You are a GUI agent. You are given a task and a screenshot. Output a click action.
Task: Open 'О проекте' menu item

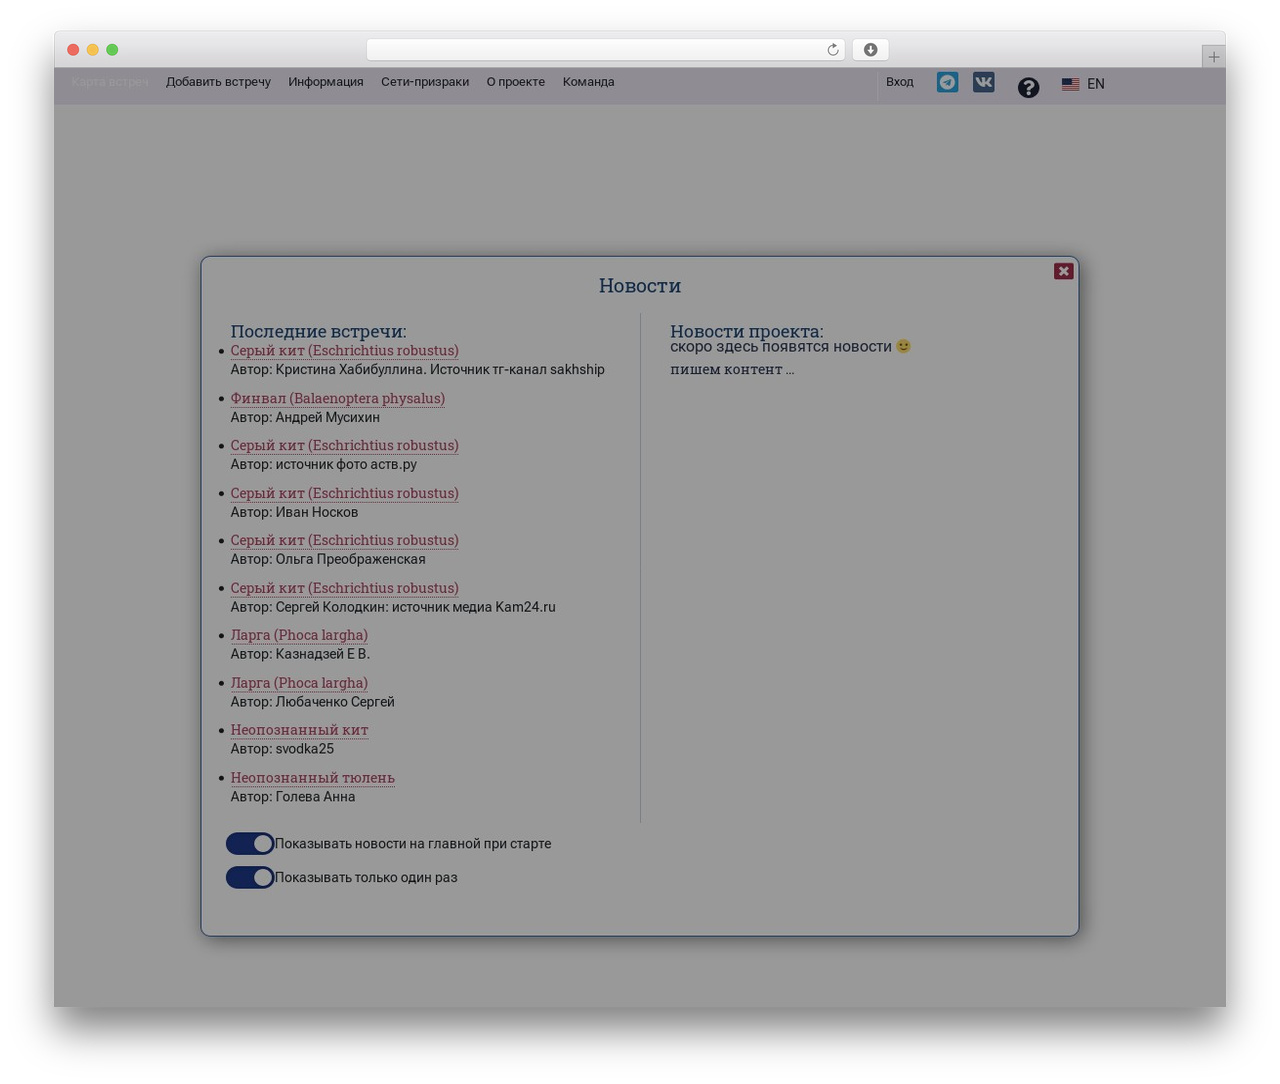click(x=516, y=82)
